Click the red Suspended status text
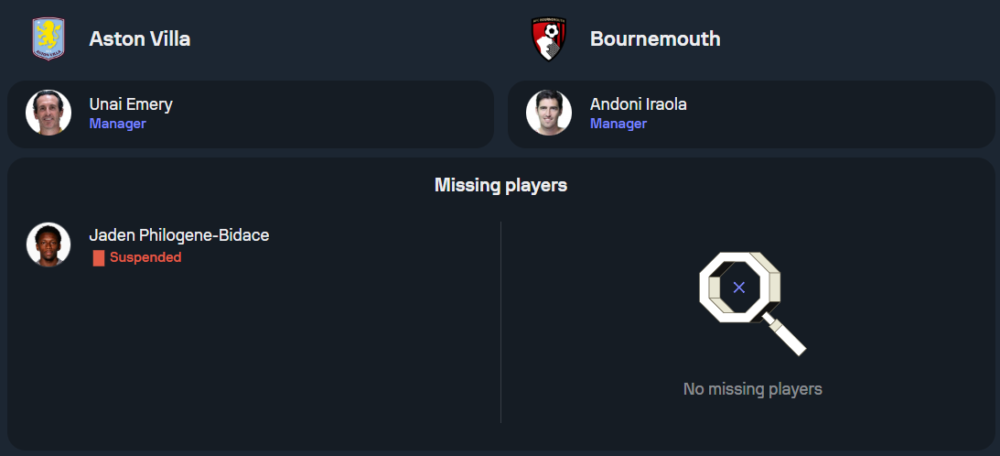The image size is (1000, 456). point(146,258)
